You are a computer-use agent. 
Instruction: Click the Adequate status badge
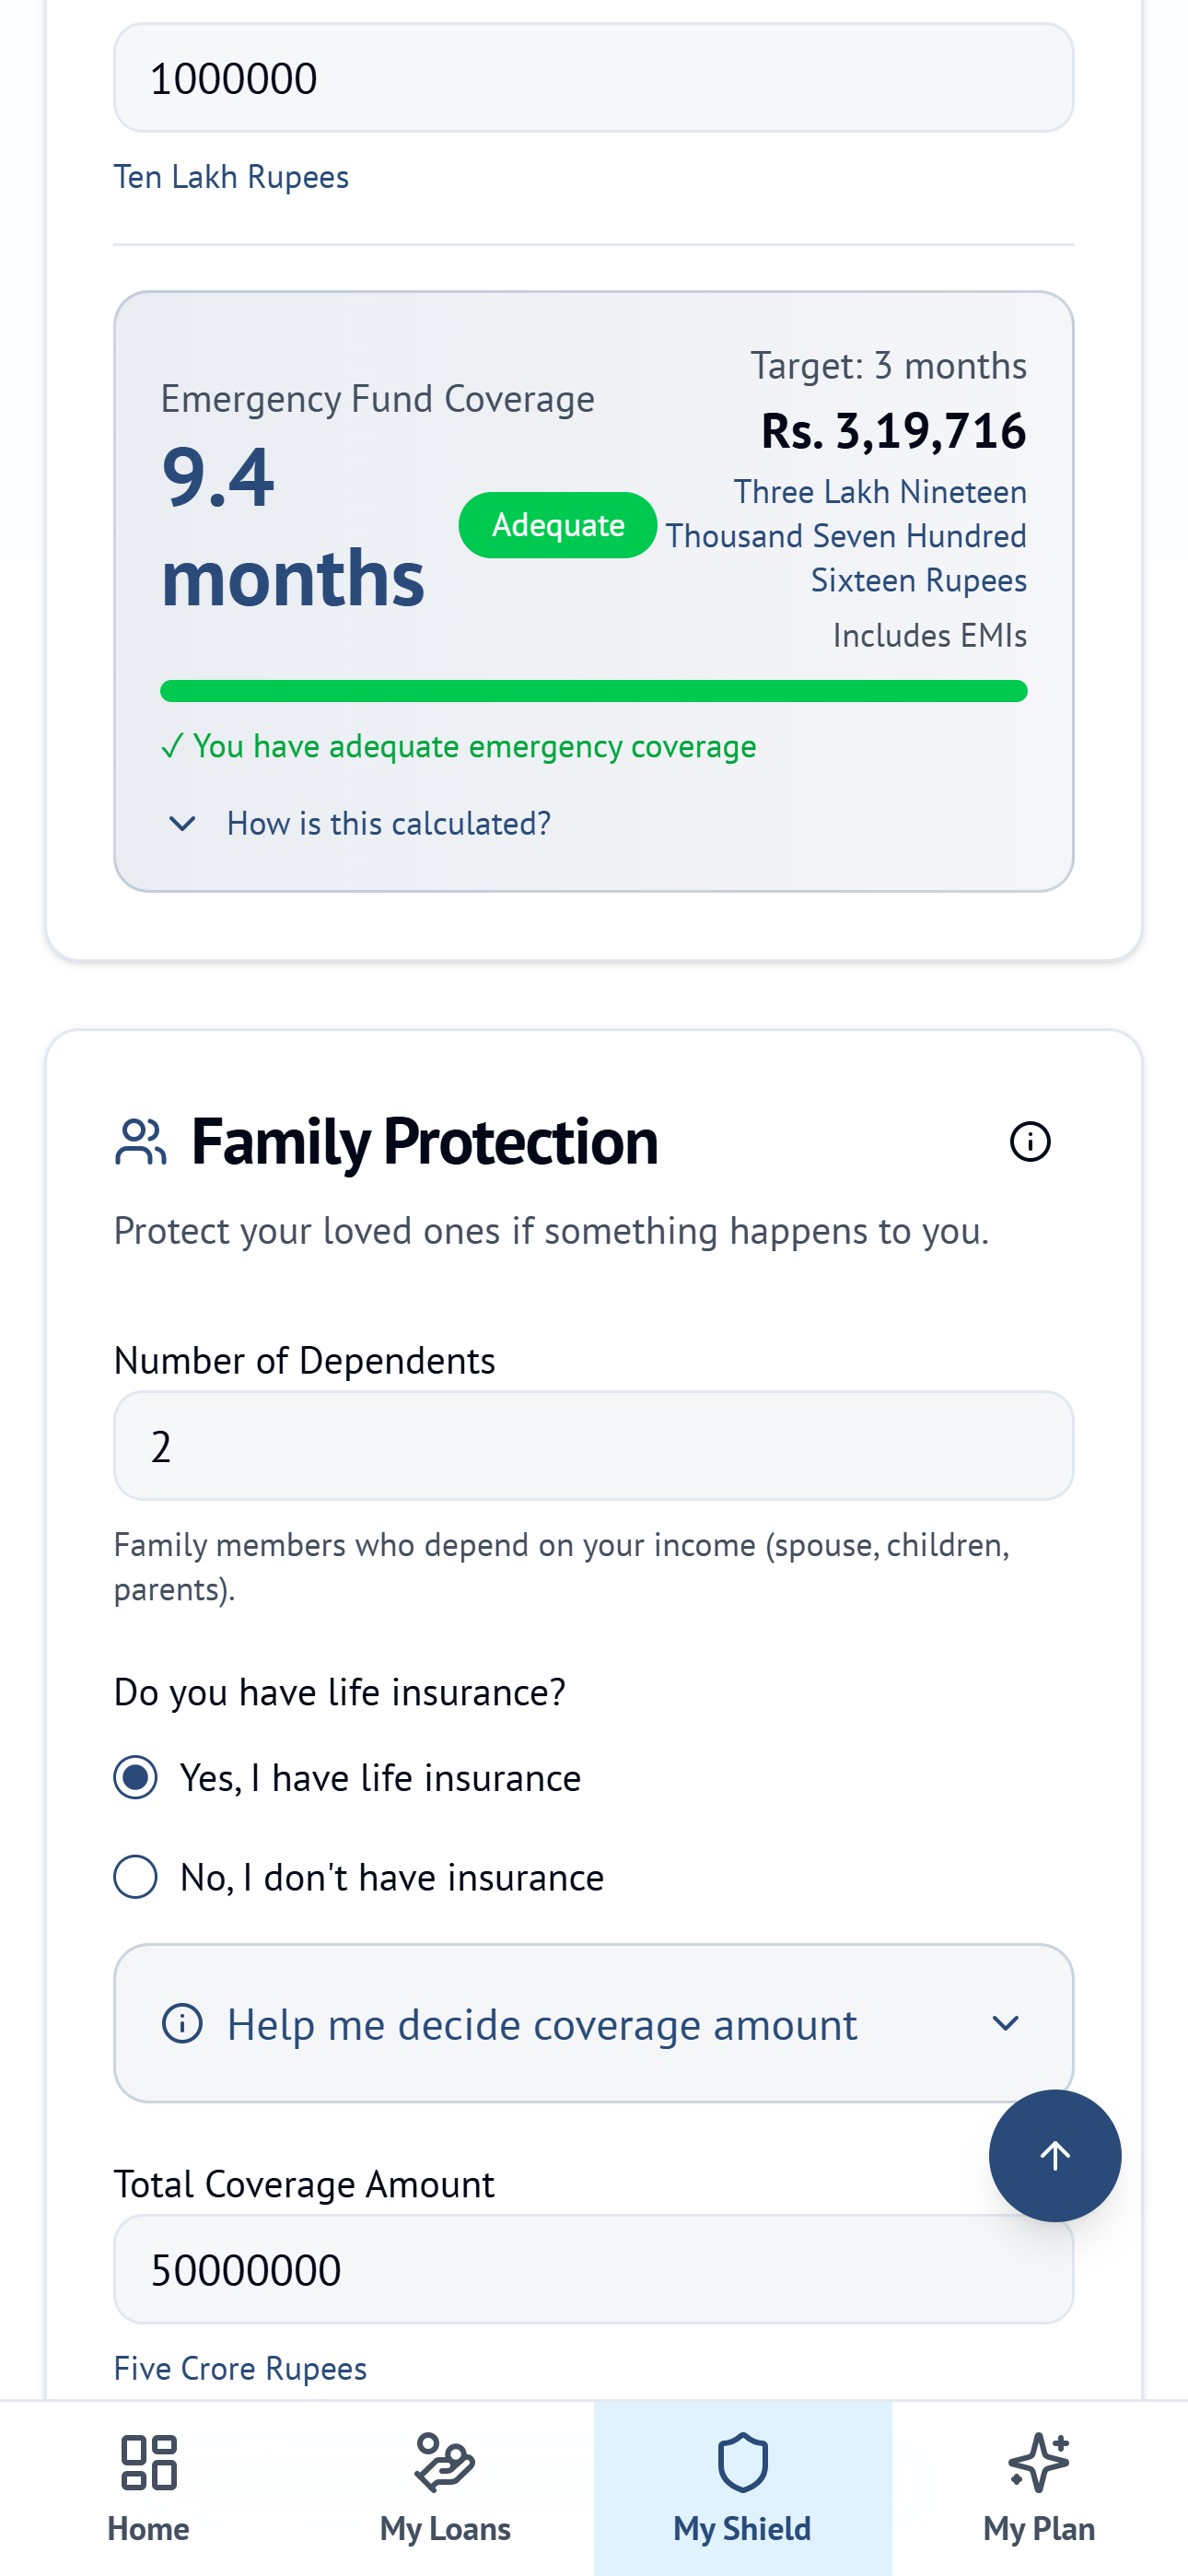(x=557, y=524)
